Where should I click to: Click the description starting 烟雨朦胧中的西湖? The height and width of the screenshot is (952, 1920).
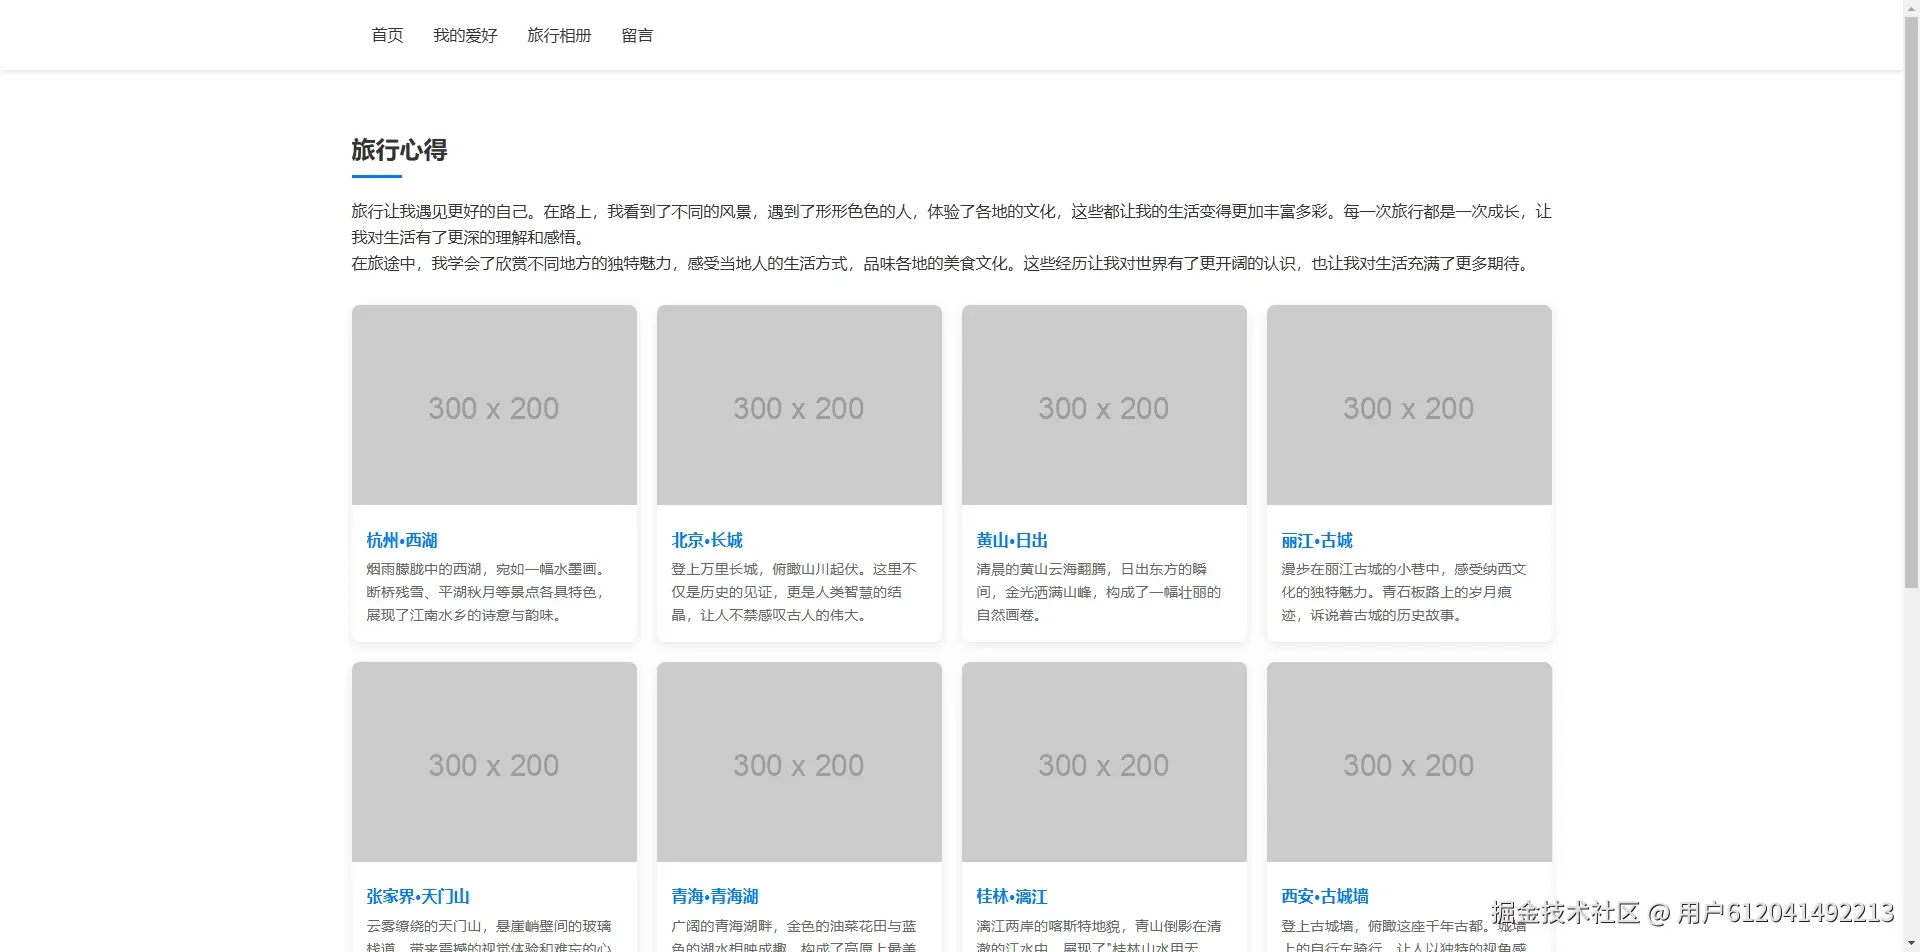point(487,592)
